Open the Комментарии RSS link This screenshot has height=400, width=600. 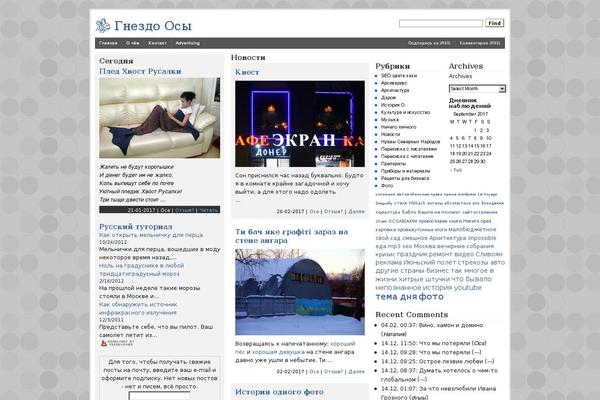tap(480, 43)
